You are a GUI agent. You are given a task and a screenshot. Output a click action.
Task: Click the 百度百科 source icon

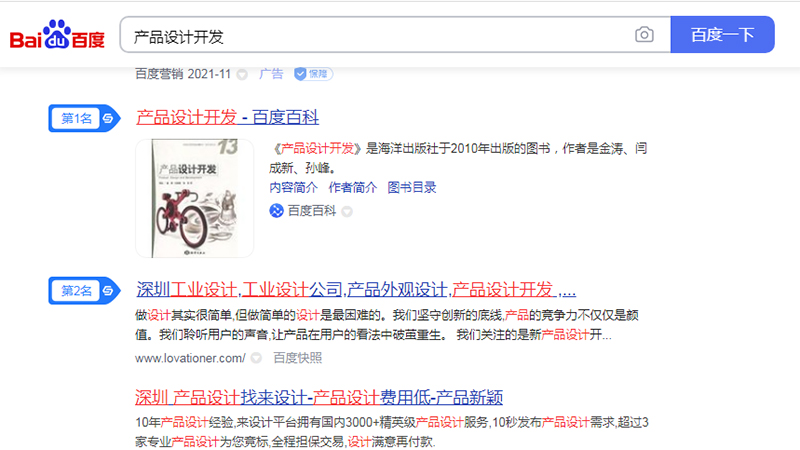coord(277,211)
